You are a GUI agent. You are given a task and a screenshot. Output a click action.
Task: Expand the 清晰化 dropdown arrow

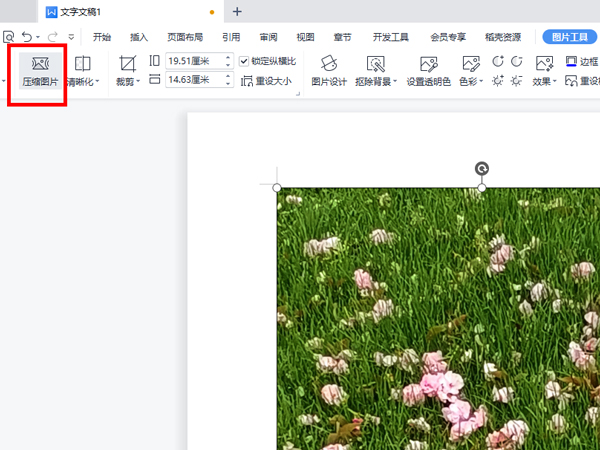(97, 81)
